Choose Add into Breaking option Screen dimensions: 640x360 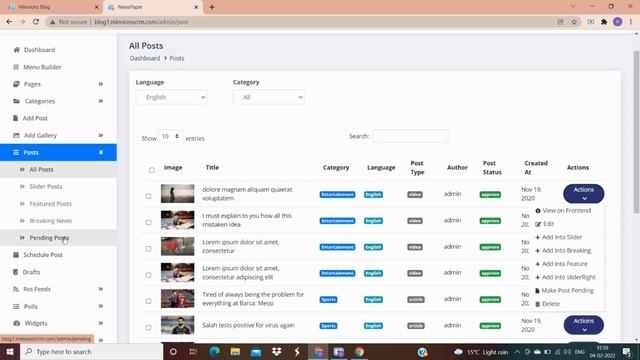point(563,251)
